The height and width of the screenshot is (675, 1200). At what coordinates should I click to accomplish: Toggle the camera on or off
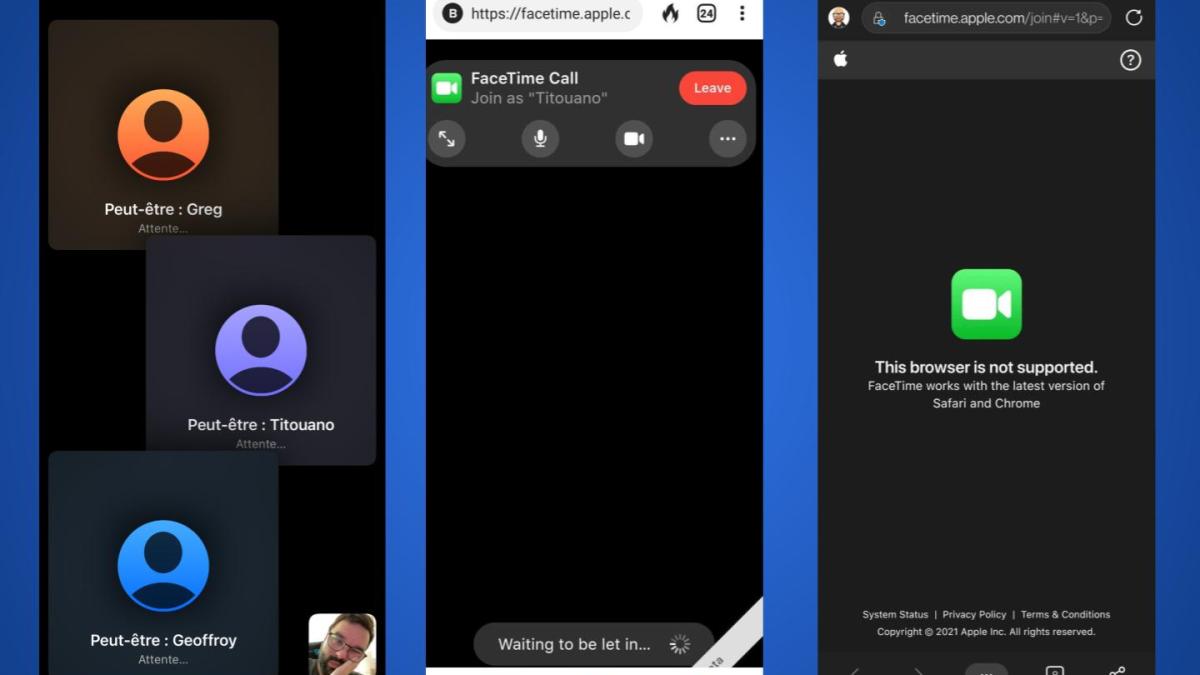coord(634,139)
